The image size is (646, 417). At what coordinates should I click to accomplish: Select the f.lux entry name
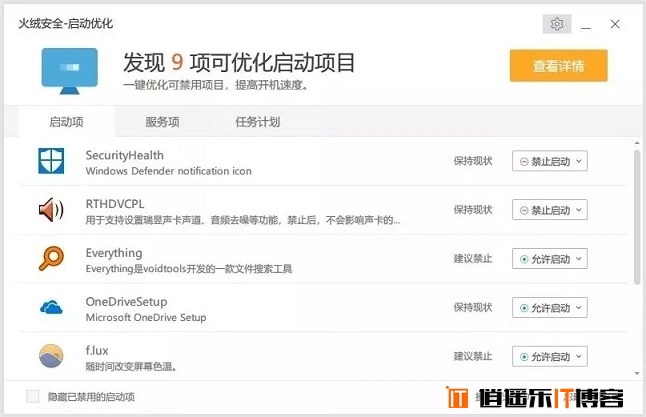point(97,351)
